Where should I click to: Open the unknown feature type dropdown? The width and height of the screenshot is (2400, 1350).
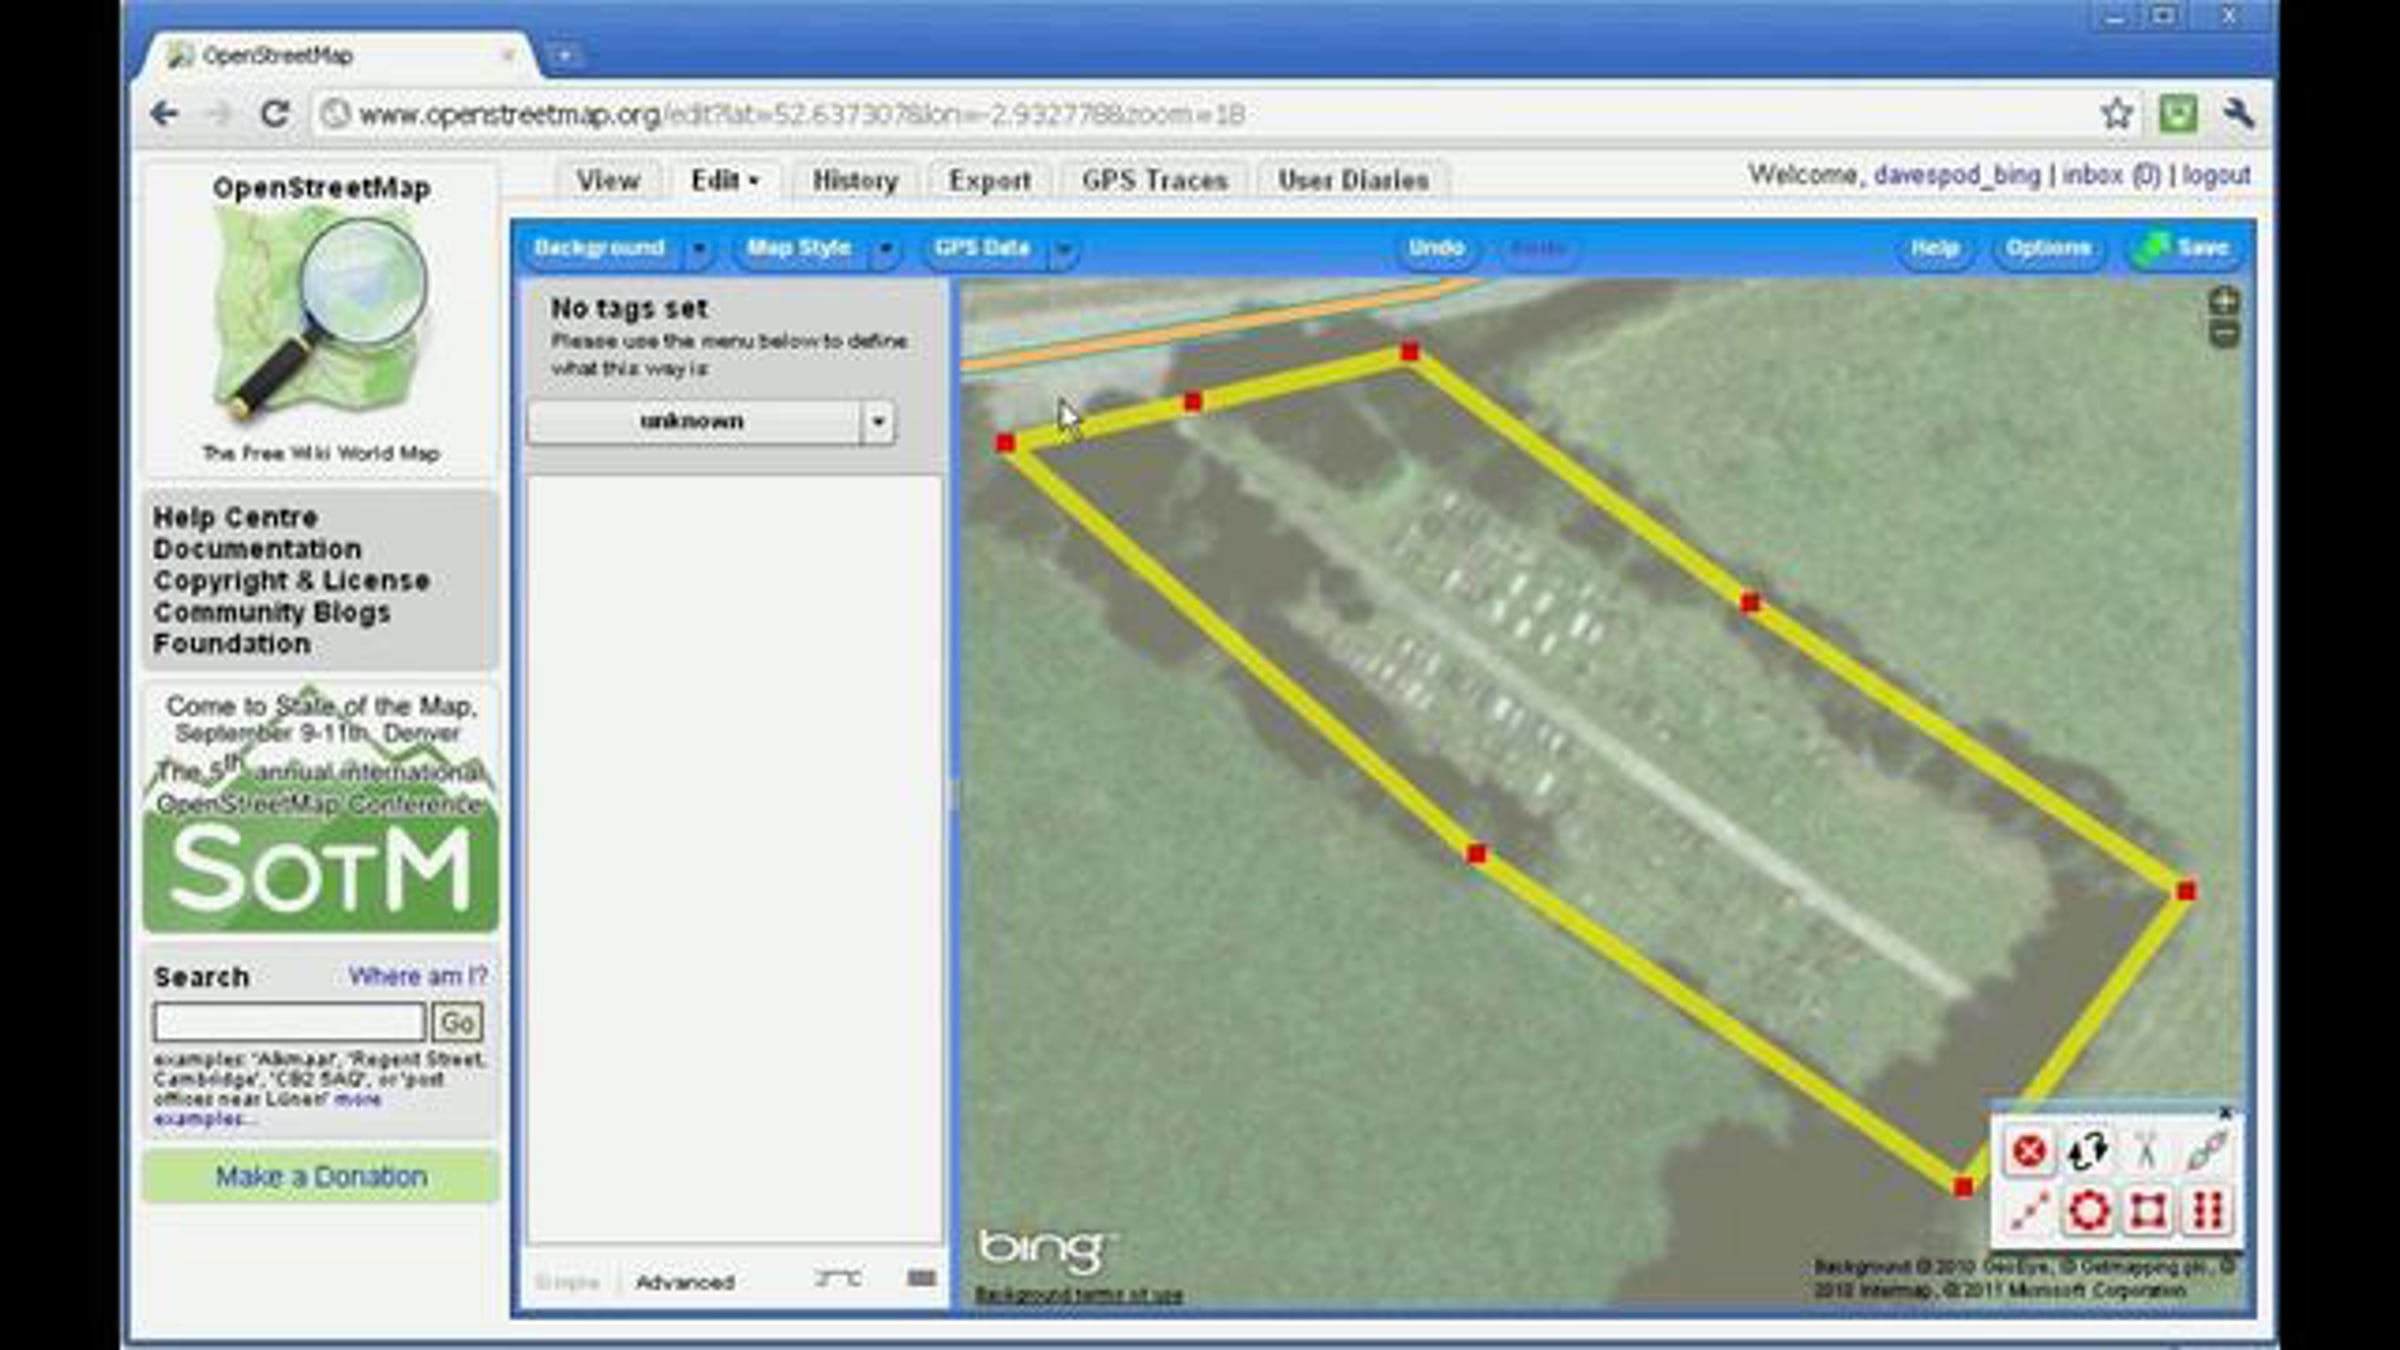coord(877,422)
